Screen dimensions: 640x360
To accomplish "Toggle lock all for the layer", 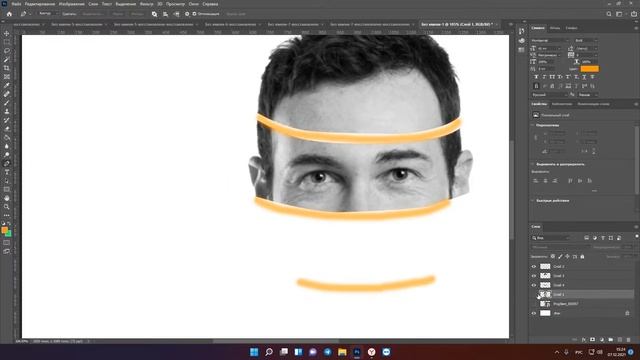I will click(x=582, y=256).
